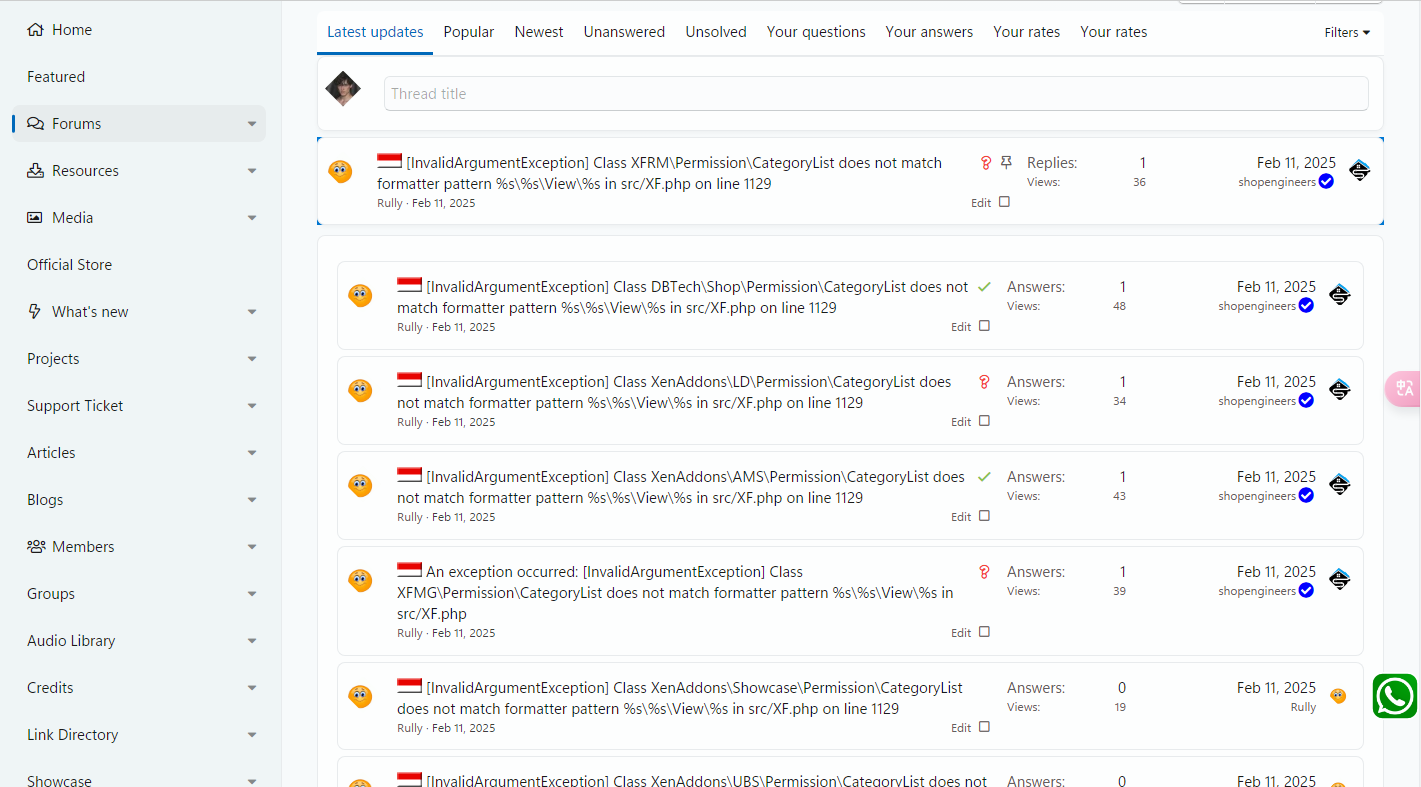The image size is (1421, 787).
Task: Open the WhatsApp chat icon
Action: coord(1395,696)
